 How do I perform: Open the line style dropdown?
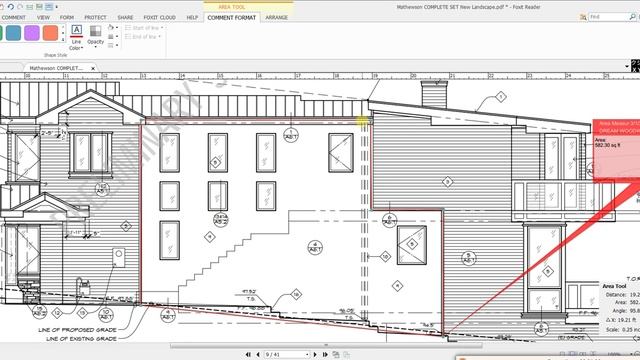[x=113, y=45]
